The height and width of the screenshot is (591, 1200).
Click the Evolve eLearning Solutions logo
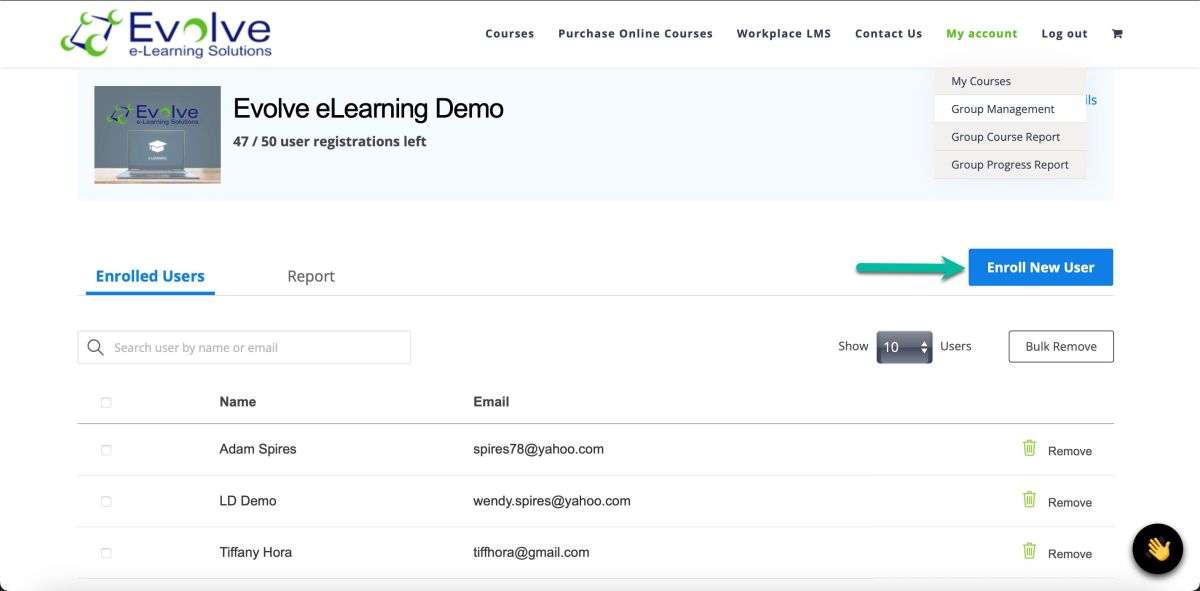click(x=168, y=33)
